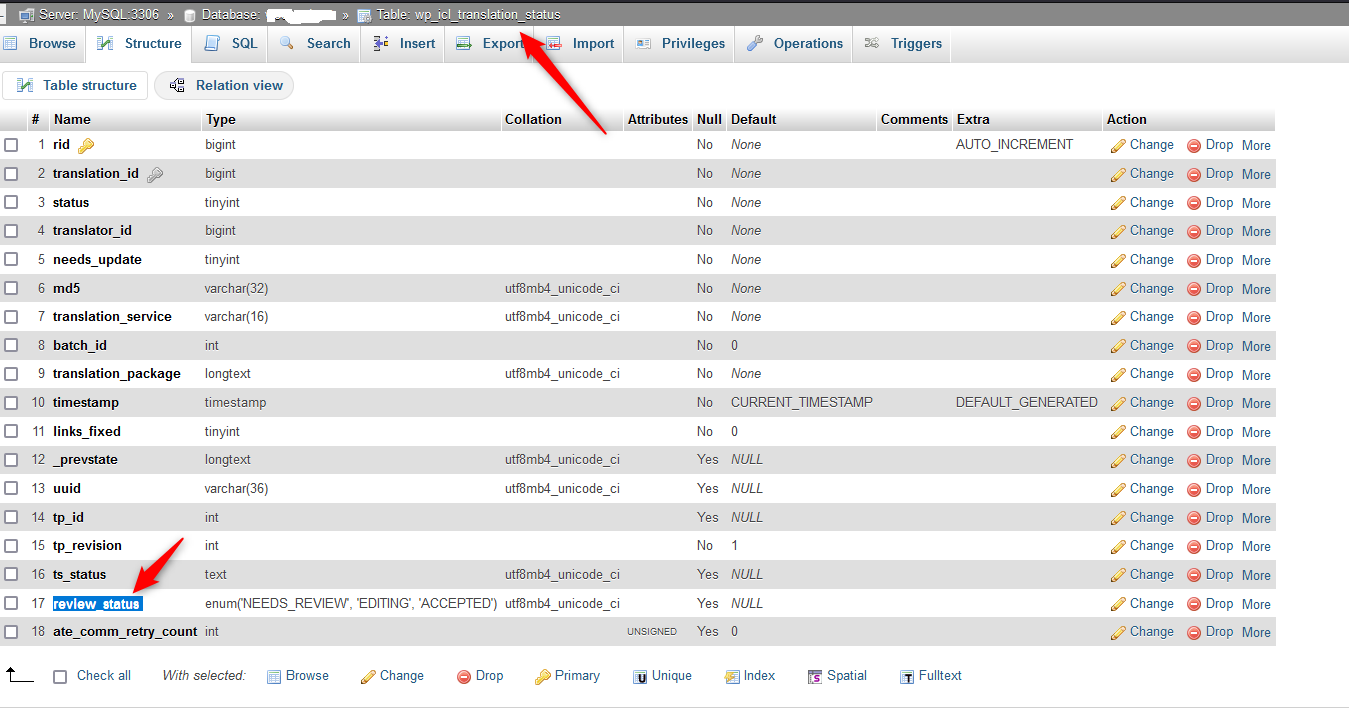Click the Privileges tab icon

click(x=643, y=44)
